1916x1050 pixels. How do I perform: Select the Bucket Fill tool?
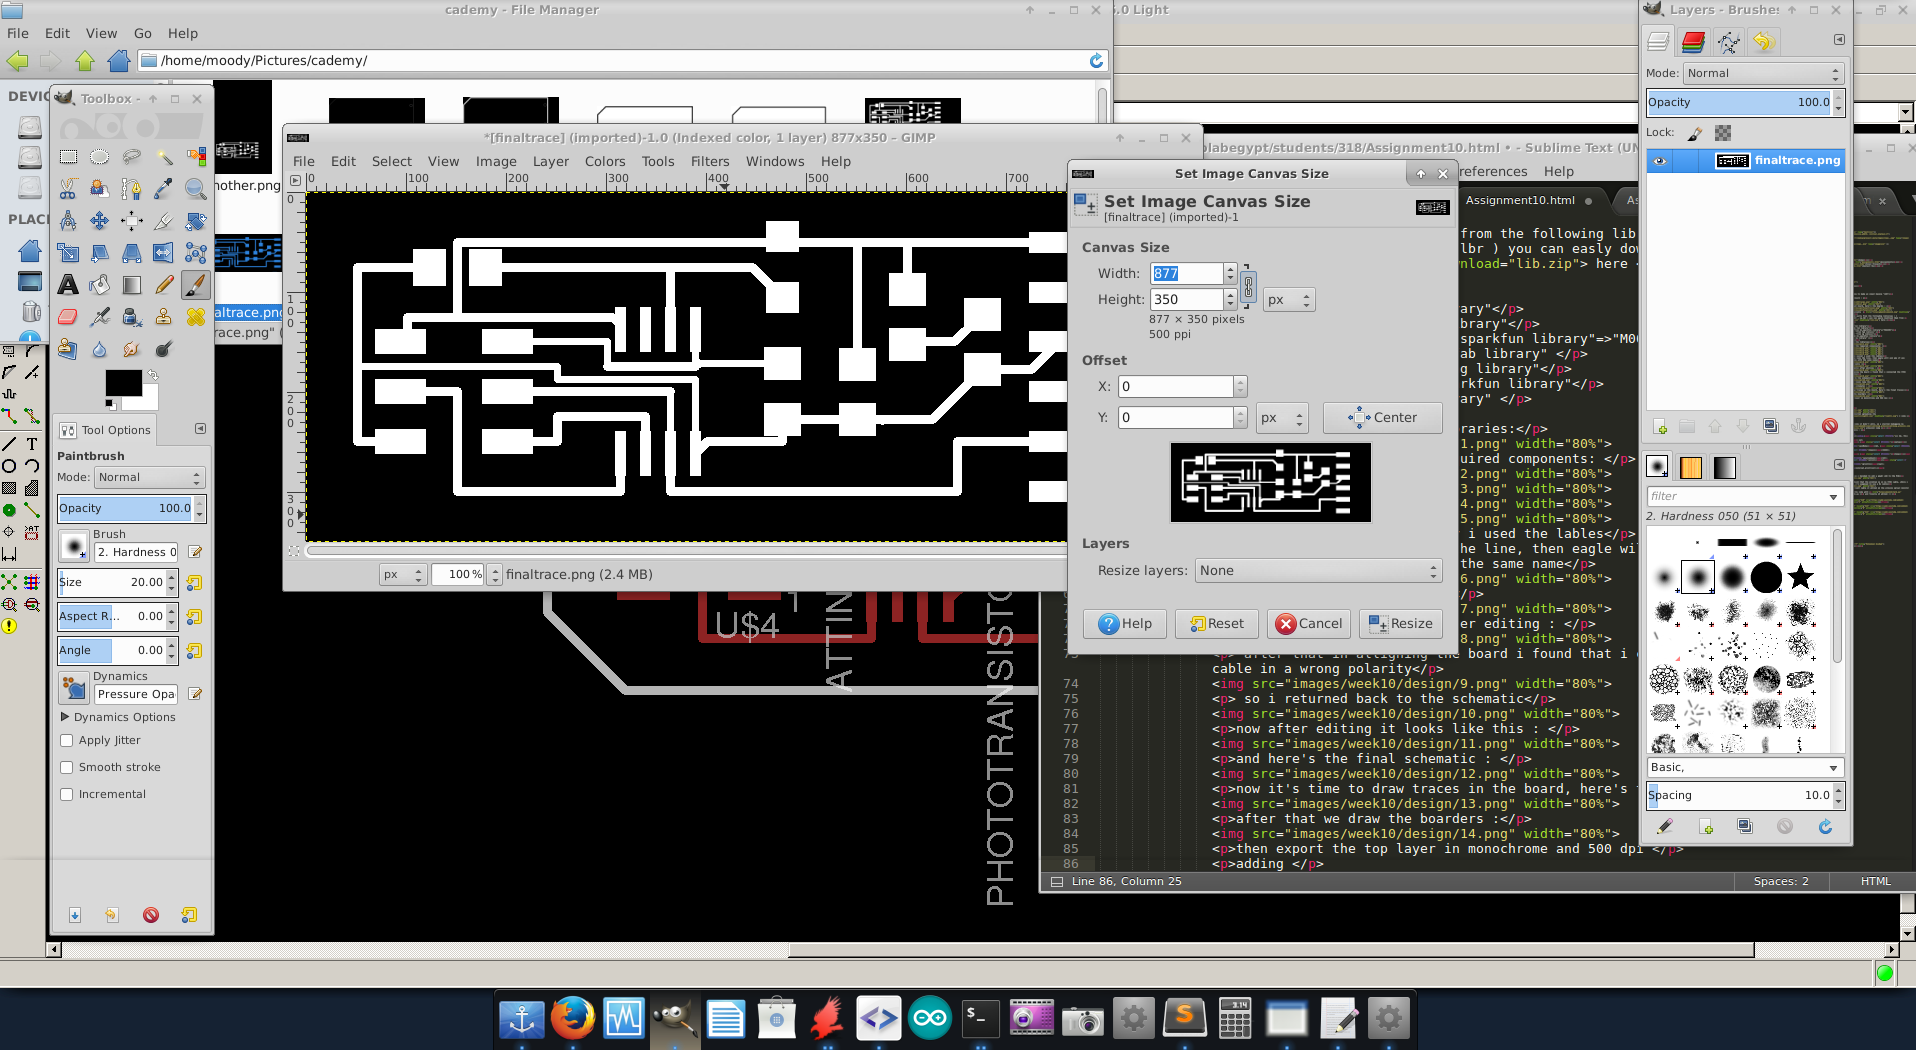click(100, 285)
